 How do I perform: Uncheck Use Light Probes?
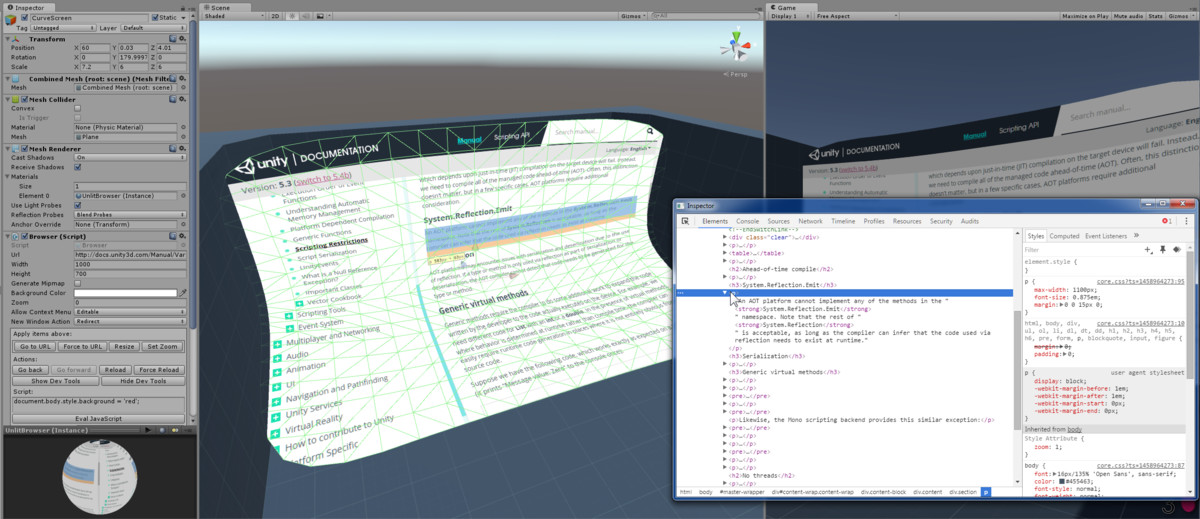point(78,205)
